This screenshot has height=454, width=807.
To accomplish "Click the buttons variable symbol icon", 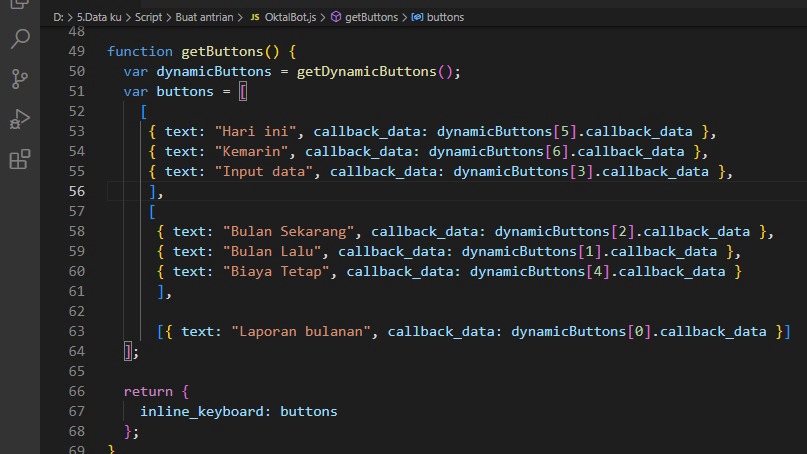I will click(417, 17).
